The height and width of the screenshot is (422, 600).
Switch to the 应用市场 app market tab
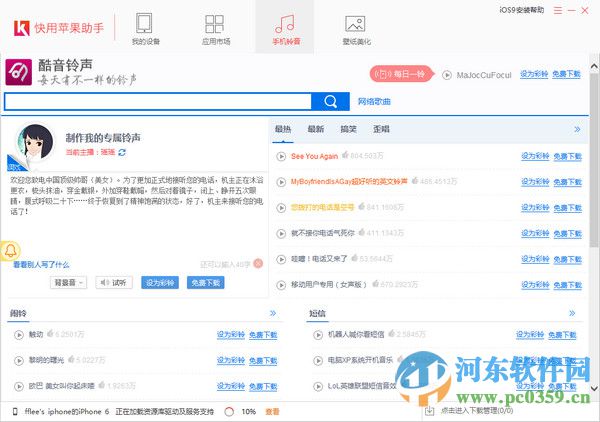point(215,29)
